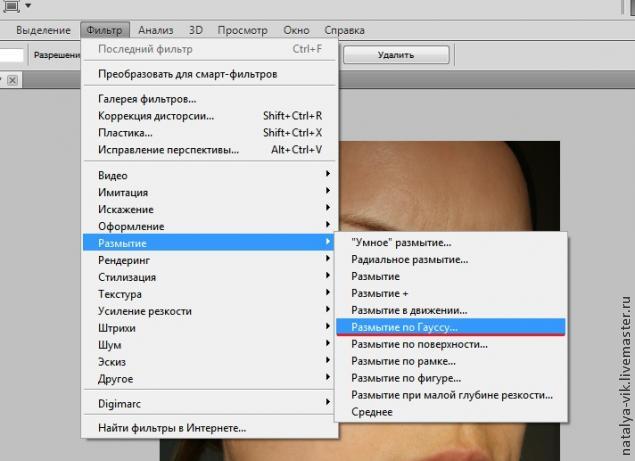Open the Окно menu
The width and height of the screenshot is (635, 461).
(x=296, y=30)
